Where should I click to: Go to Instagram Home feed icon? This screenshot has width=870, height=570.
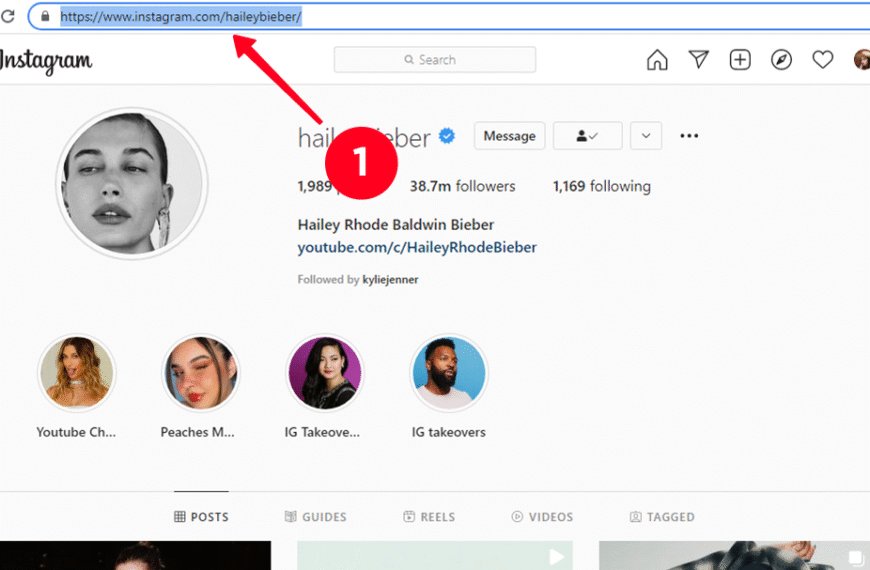tap(657, 59)
